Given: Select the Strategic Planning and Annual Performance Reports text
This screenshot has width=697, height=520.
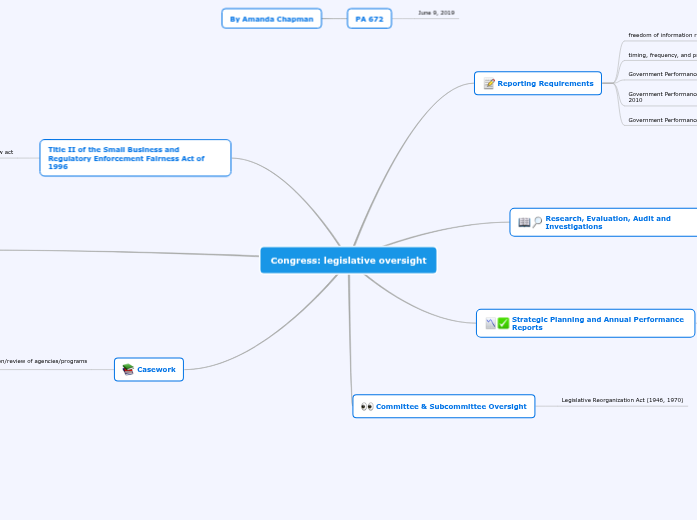Looking at the screenshot, I should click(x=598, y=323).
